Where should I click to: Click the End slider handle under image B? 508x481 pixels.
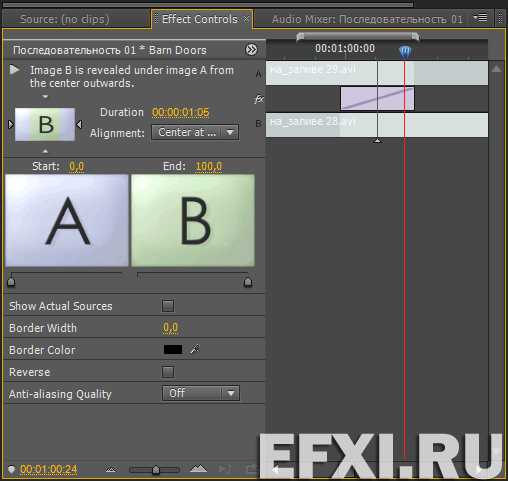point(248,282)
